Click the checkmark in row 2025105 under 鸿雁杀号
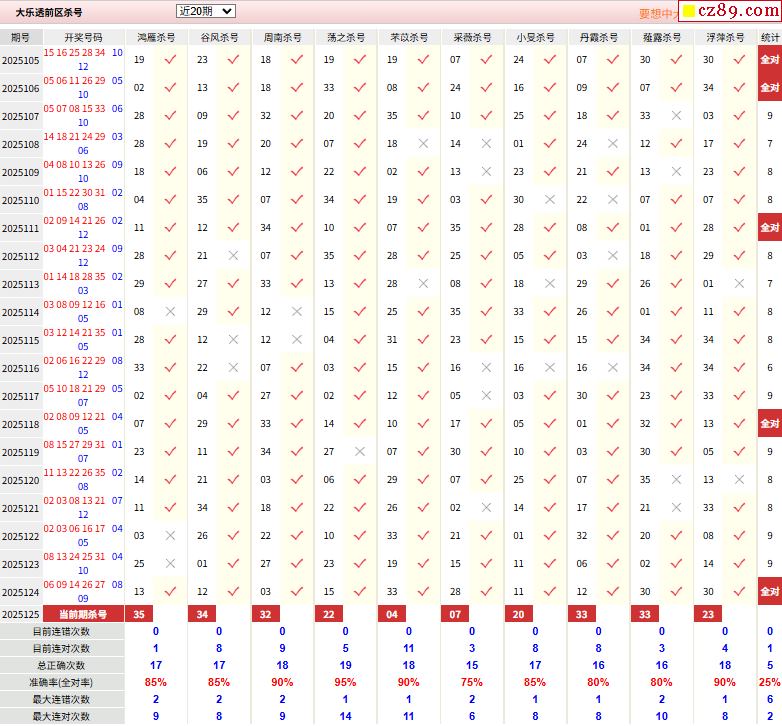 click(x=170, y=60)
